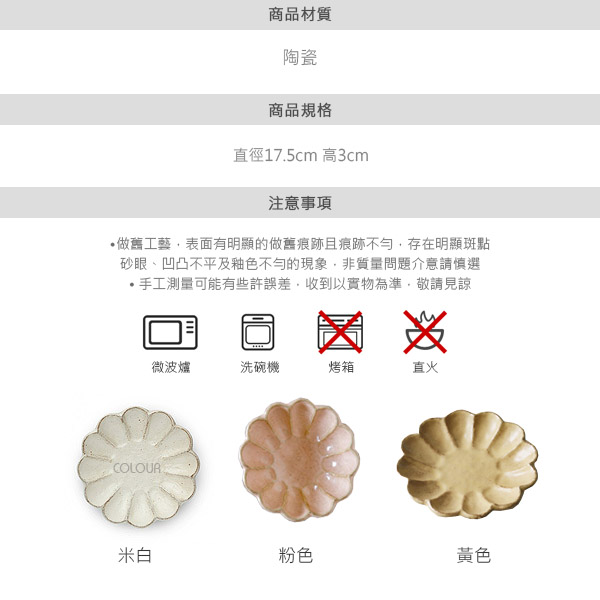Image resolution: width=600 pixels, height=600 pixels.
Task: Choose the 黃色 color label
Action: tap(474, 555)
